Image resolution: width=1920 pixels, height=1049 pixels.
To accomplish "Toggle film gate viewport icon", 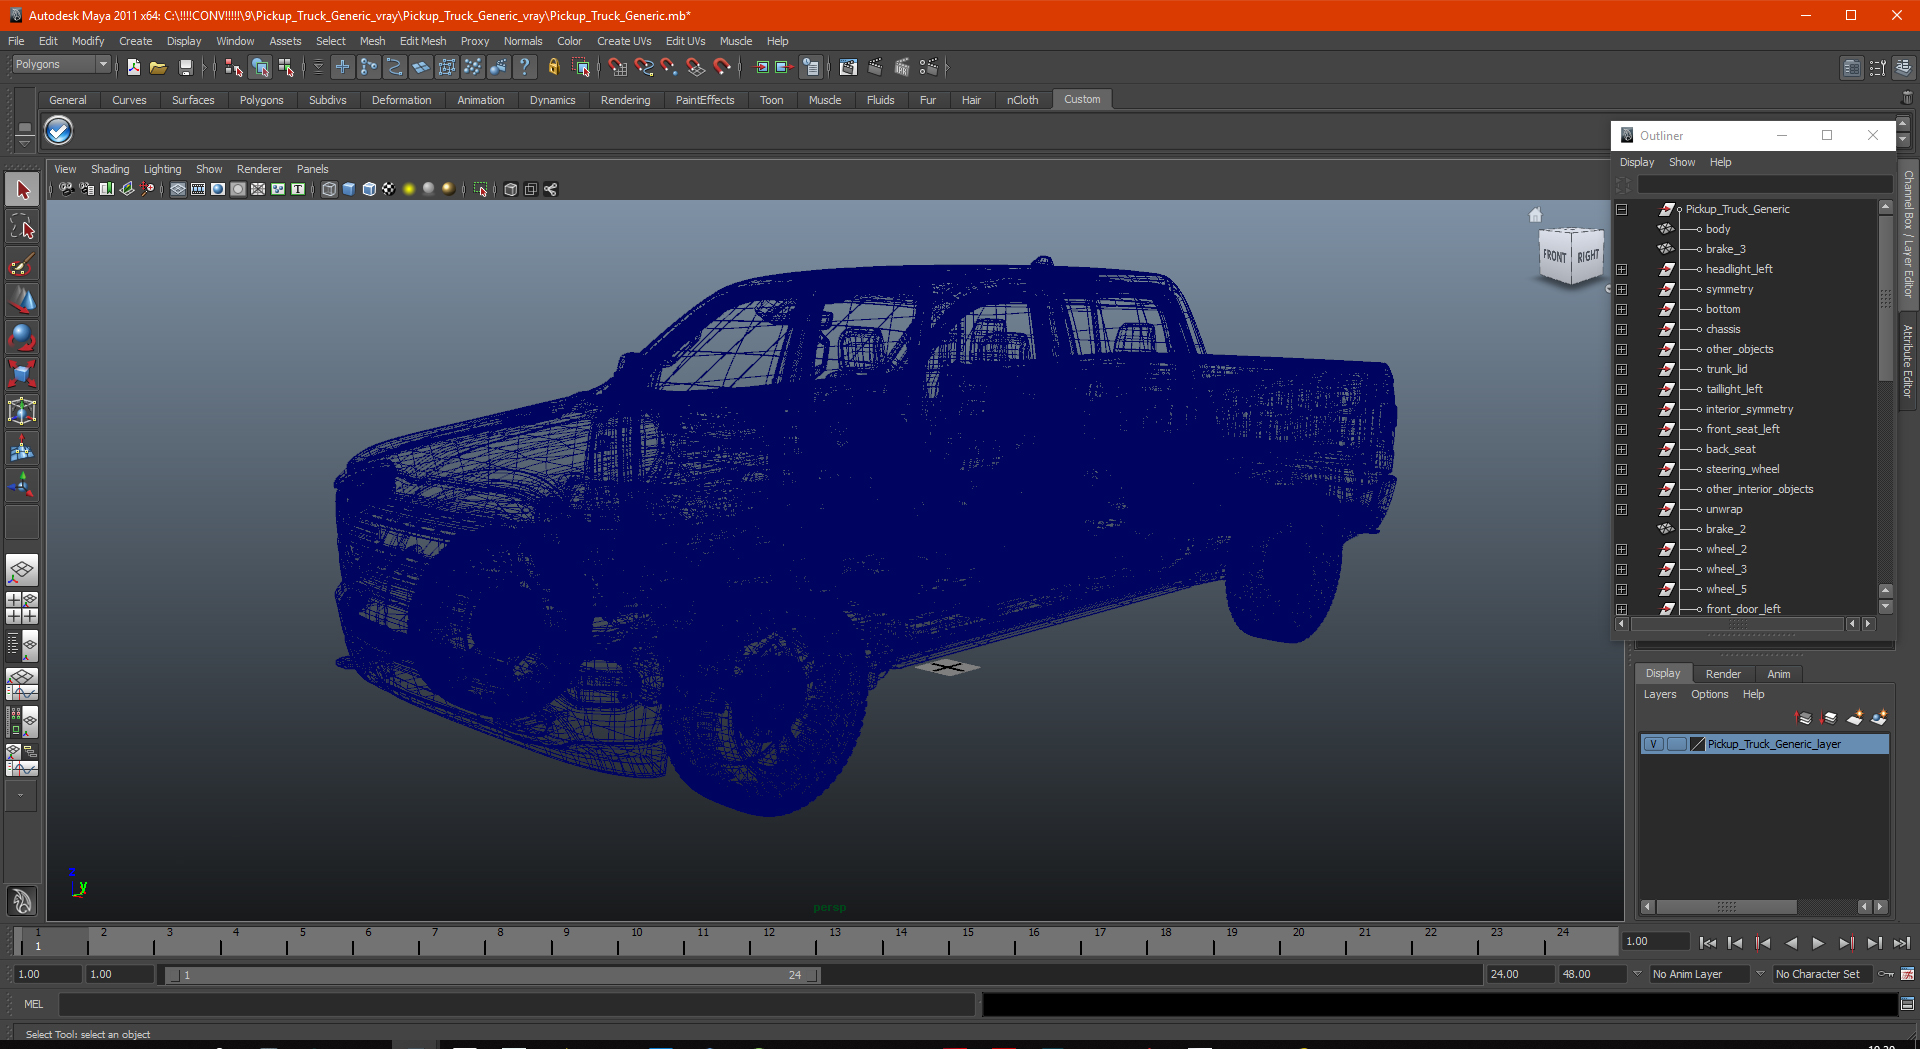I will [x=198, y=189].
